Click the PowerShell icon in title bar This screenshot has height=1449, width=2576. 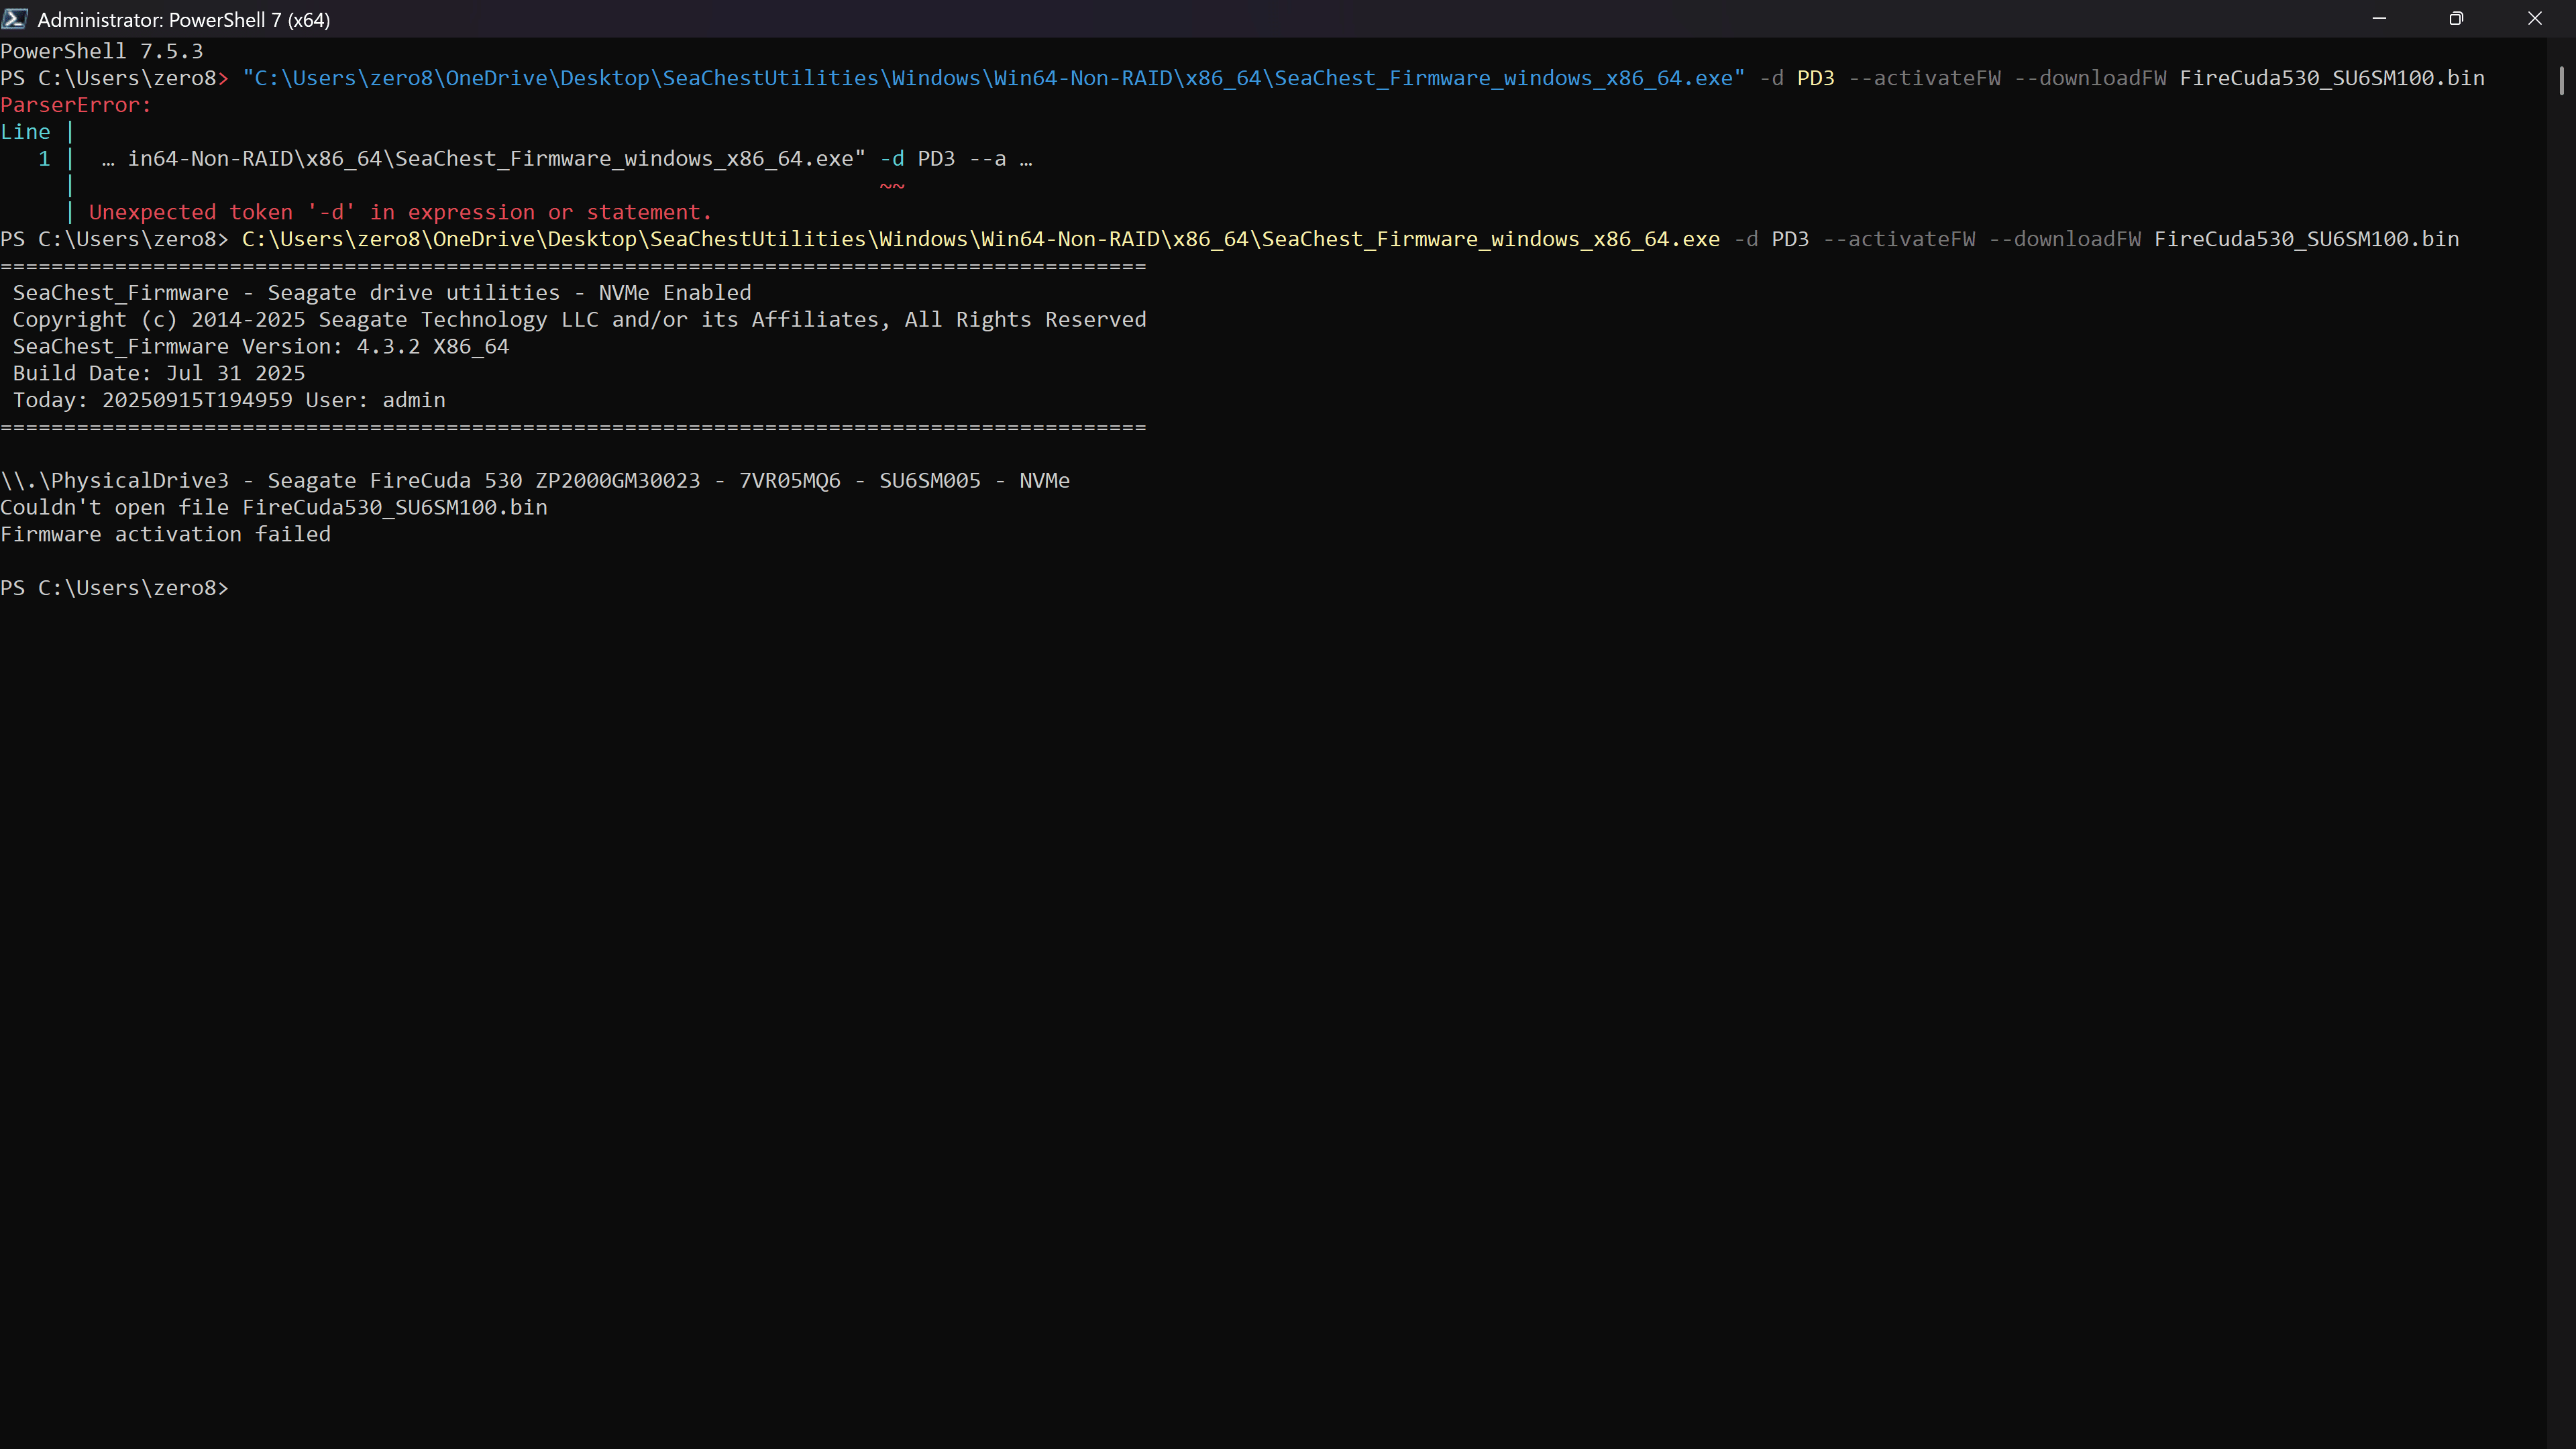click(x=15, y=19)
